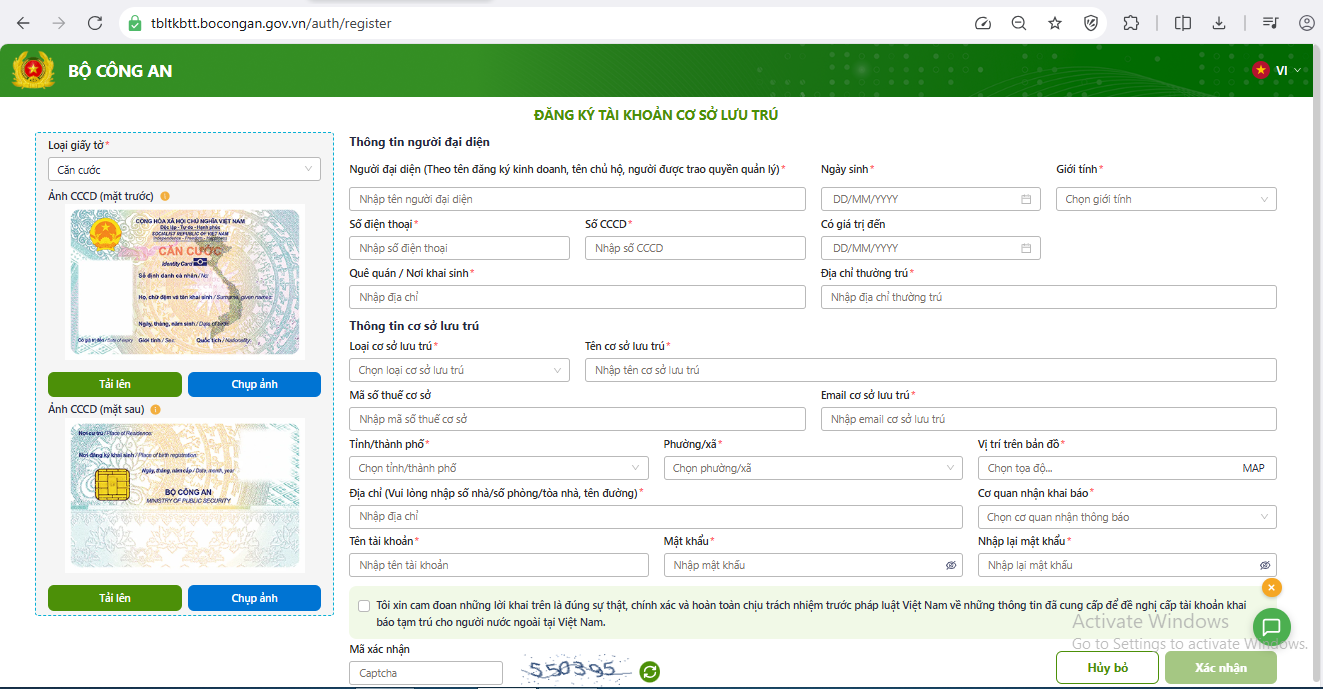Bookmark this page with the star icon
This screenshot has height=689, width=1323.
point(1054,23)
